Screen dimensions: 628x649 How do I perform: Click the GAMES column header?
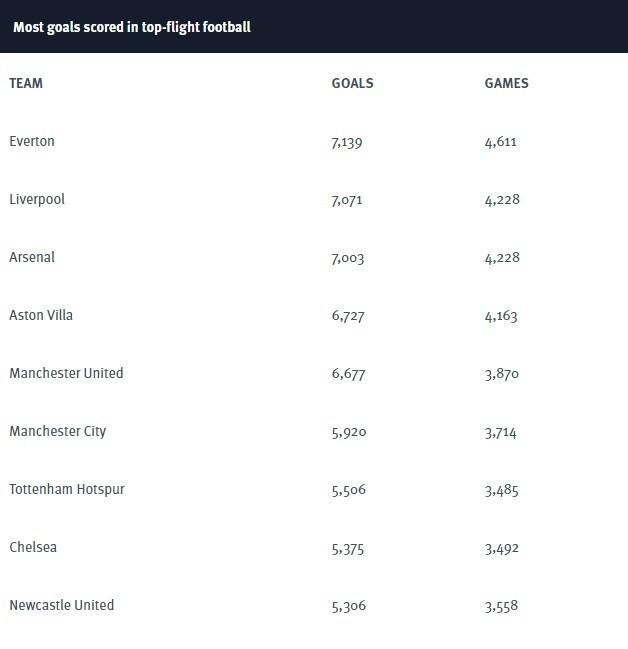point(506,83)
